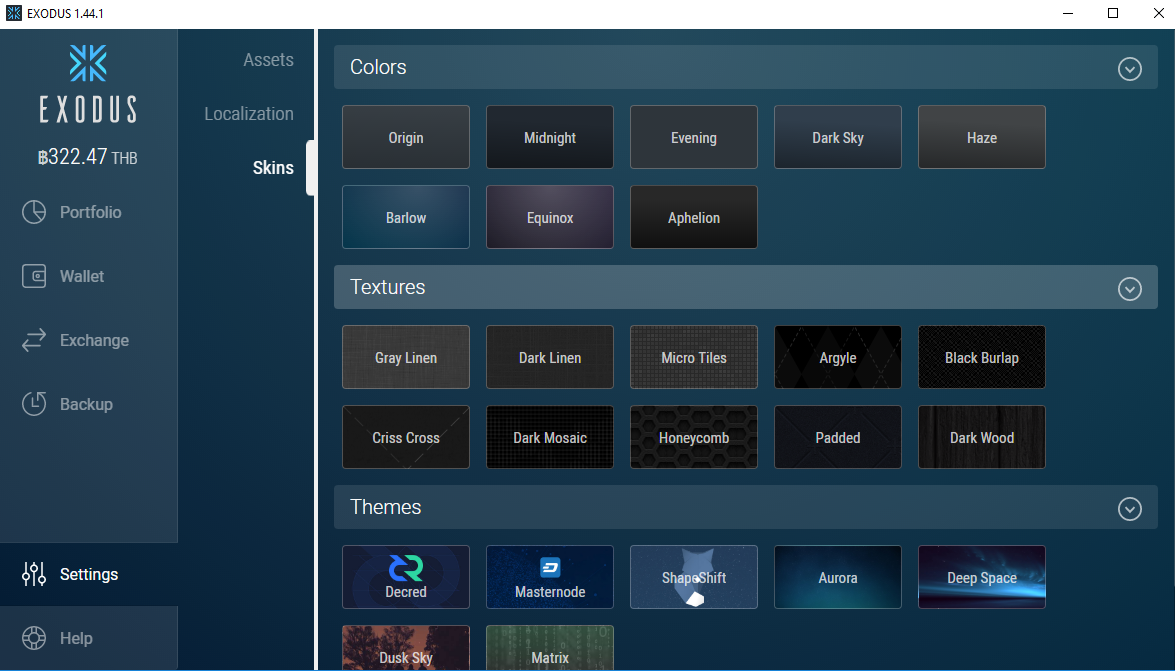The width and height of the screenshot is (1175, 671).
Task: Apply the Evening color skin
Action: (694, 137)
